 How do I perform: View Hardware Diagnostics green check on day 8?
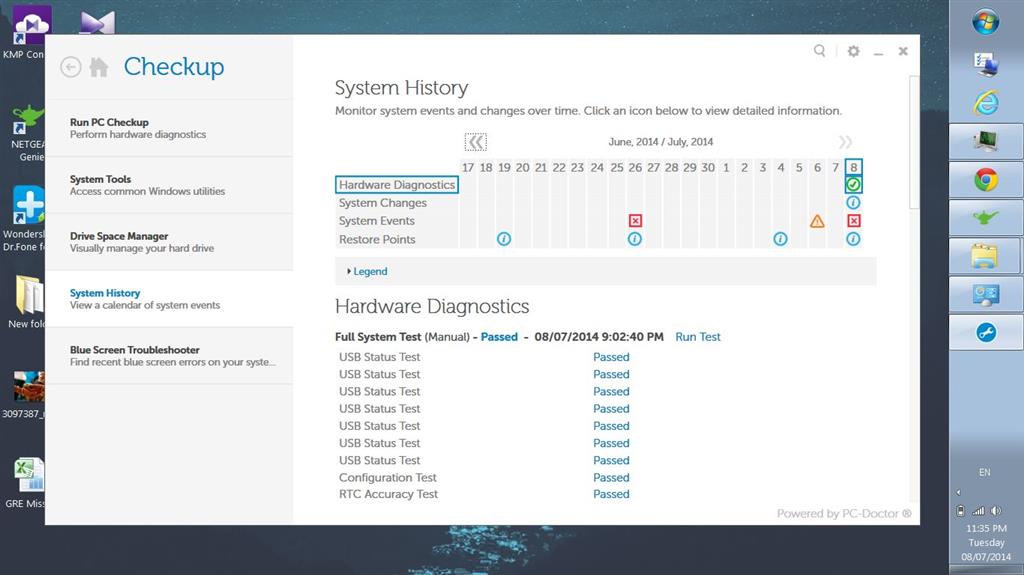853,185
